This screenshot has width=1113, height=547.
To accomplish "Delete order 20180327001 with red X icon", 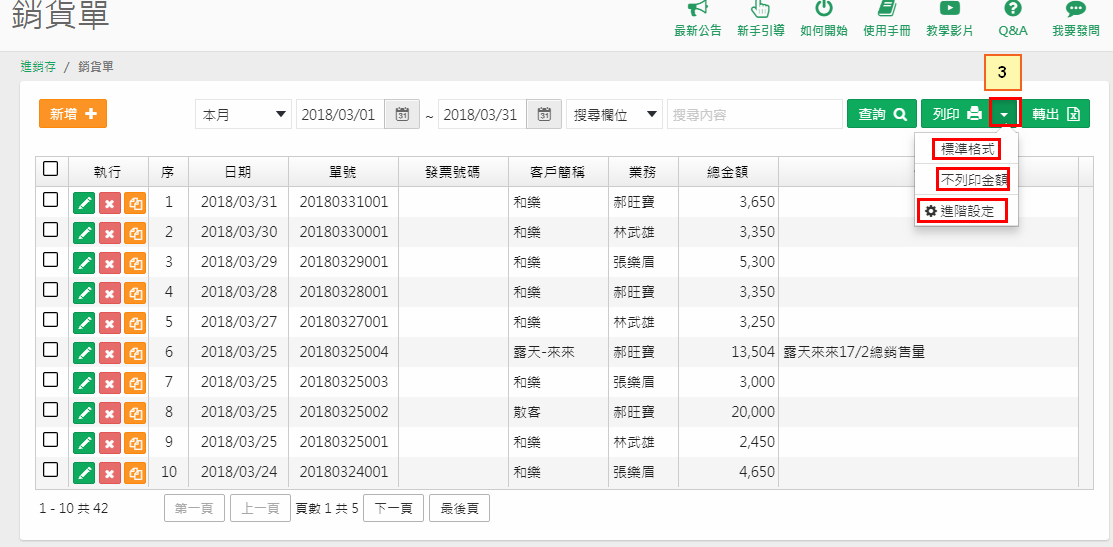I will point(109,322).
